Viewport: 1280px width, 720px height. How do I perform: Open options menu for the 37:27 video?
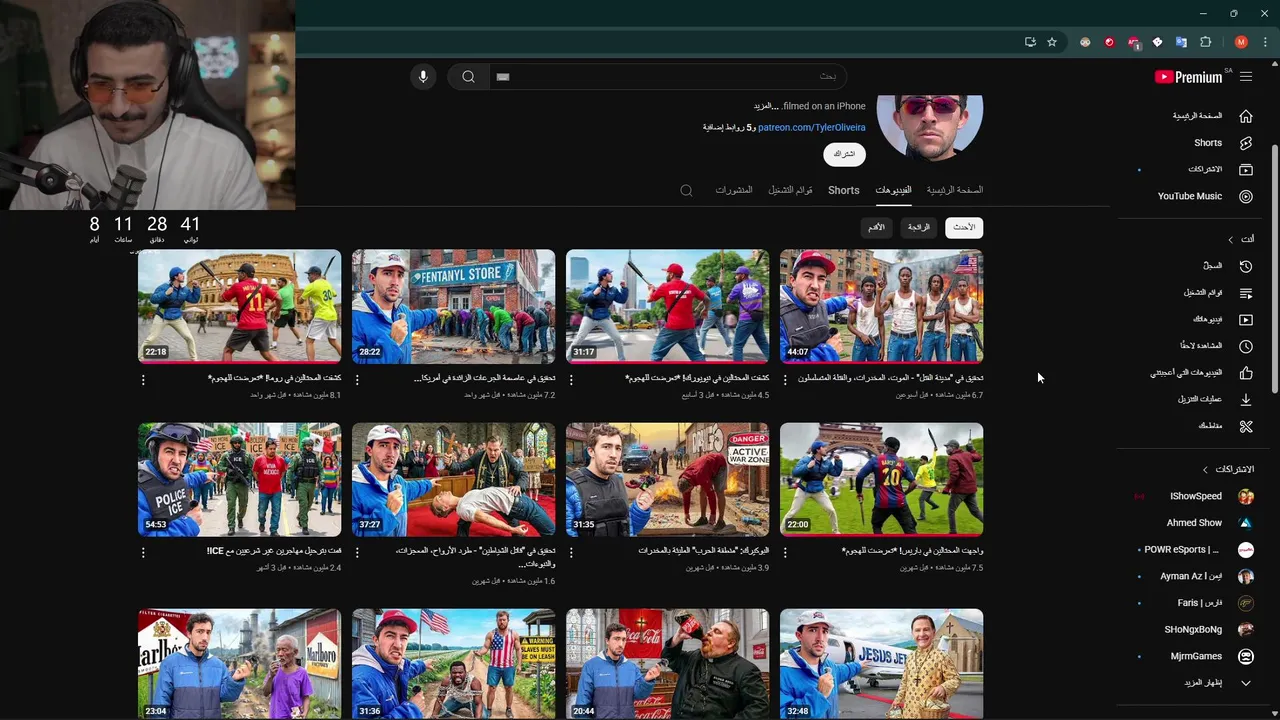tap(357, 553)
